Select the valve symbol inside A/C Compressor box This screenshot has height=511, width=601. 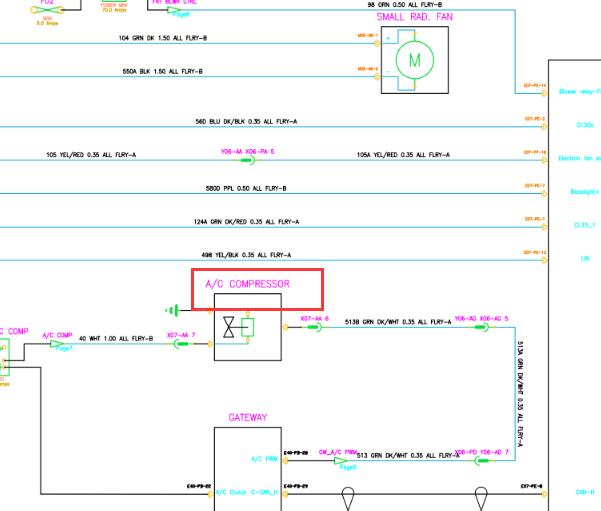coord(229,327)
